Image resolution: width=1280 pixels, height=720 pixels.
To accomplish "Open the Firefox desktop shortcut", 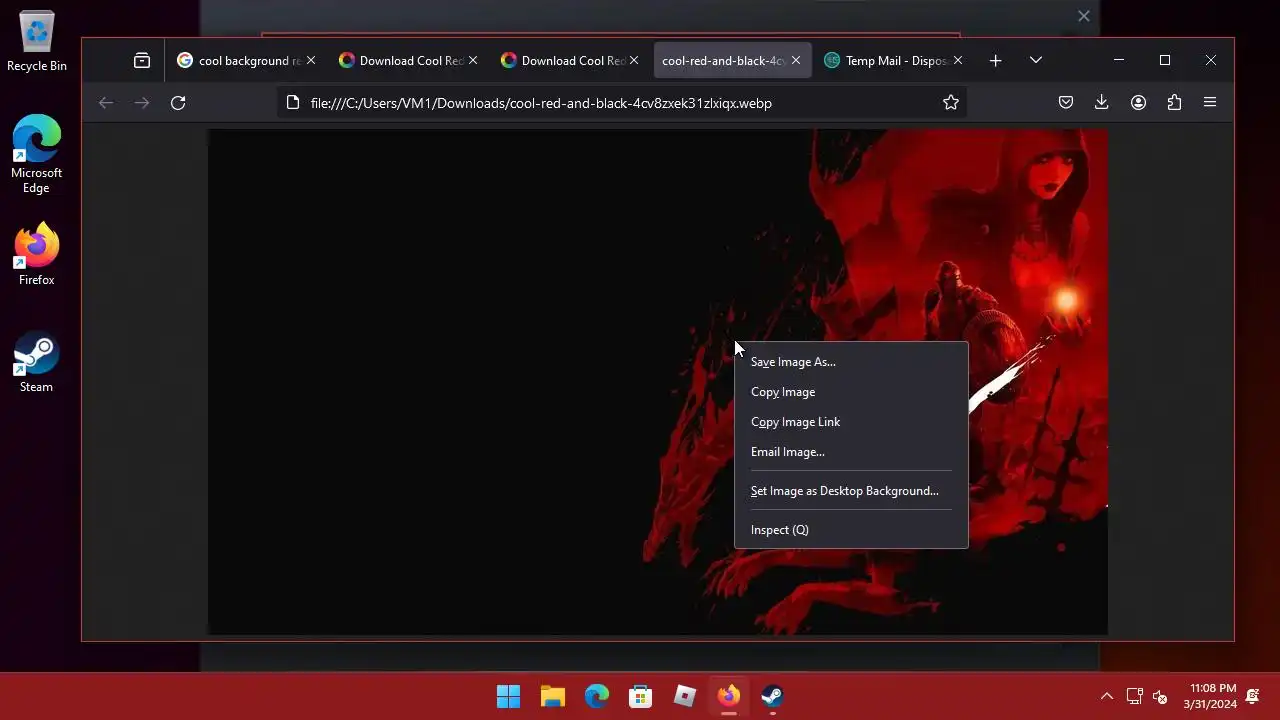I will point(37,254).
